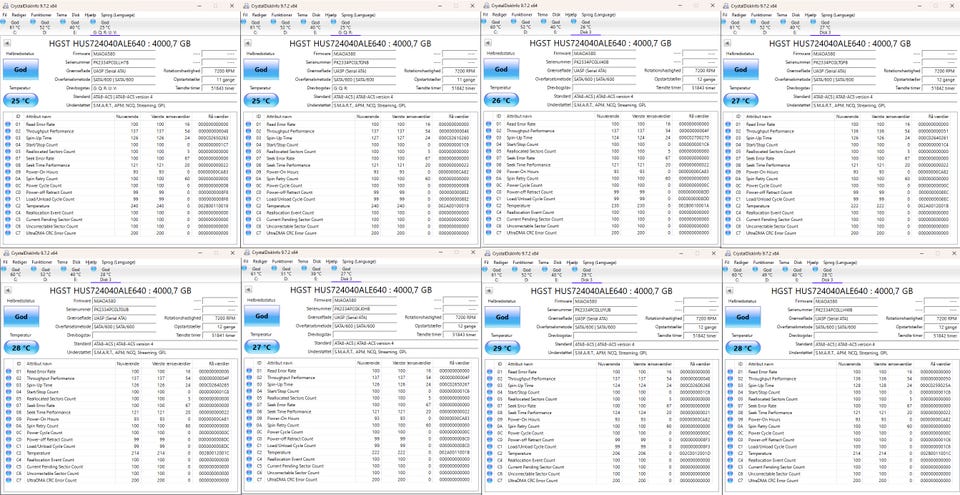Click Uncorrectable Sector Count row, 29 °C window

click(x=601, y=474)
